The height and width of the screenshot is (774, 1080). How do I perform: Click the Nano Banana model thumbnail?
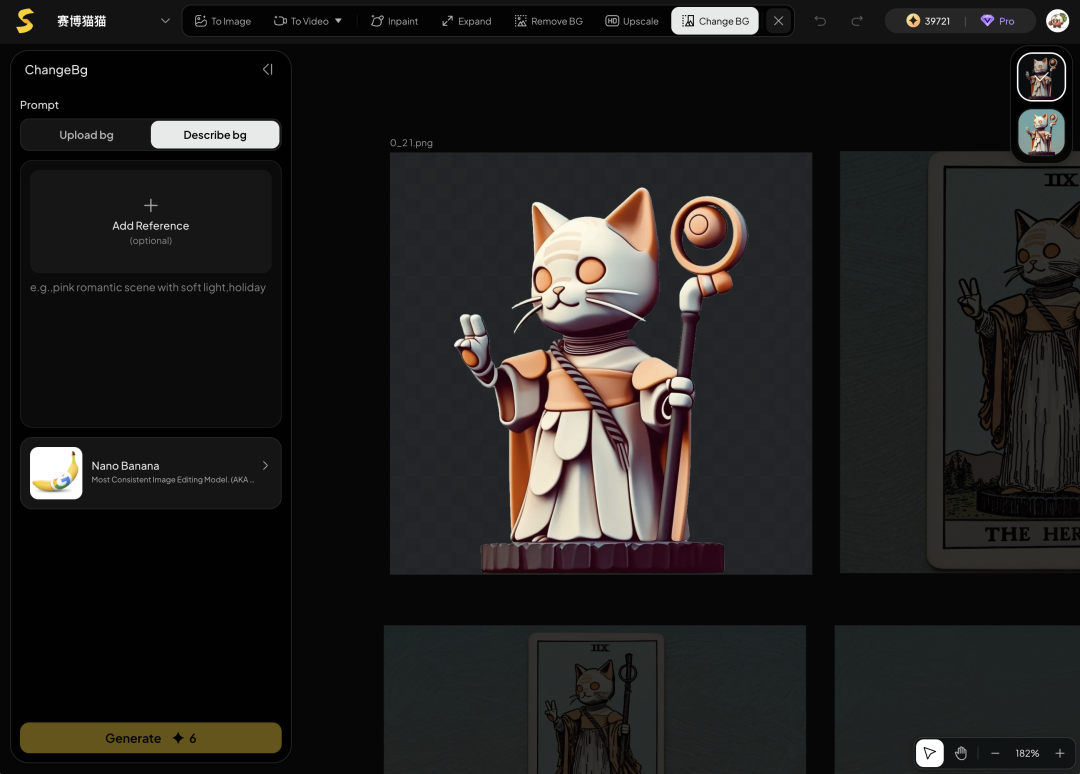click(x=56, y=473)
